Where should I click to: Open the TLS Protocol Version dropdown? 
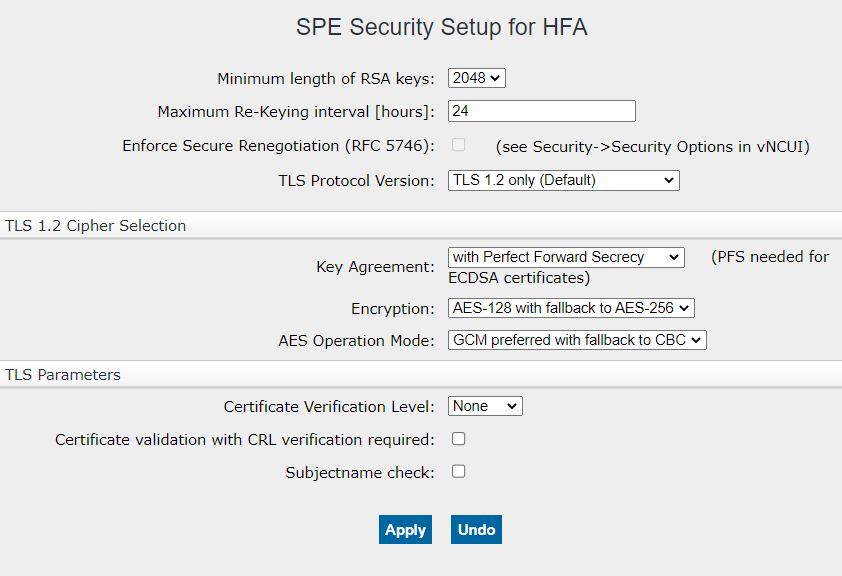(564, 180)
